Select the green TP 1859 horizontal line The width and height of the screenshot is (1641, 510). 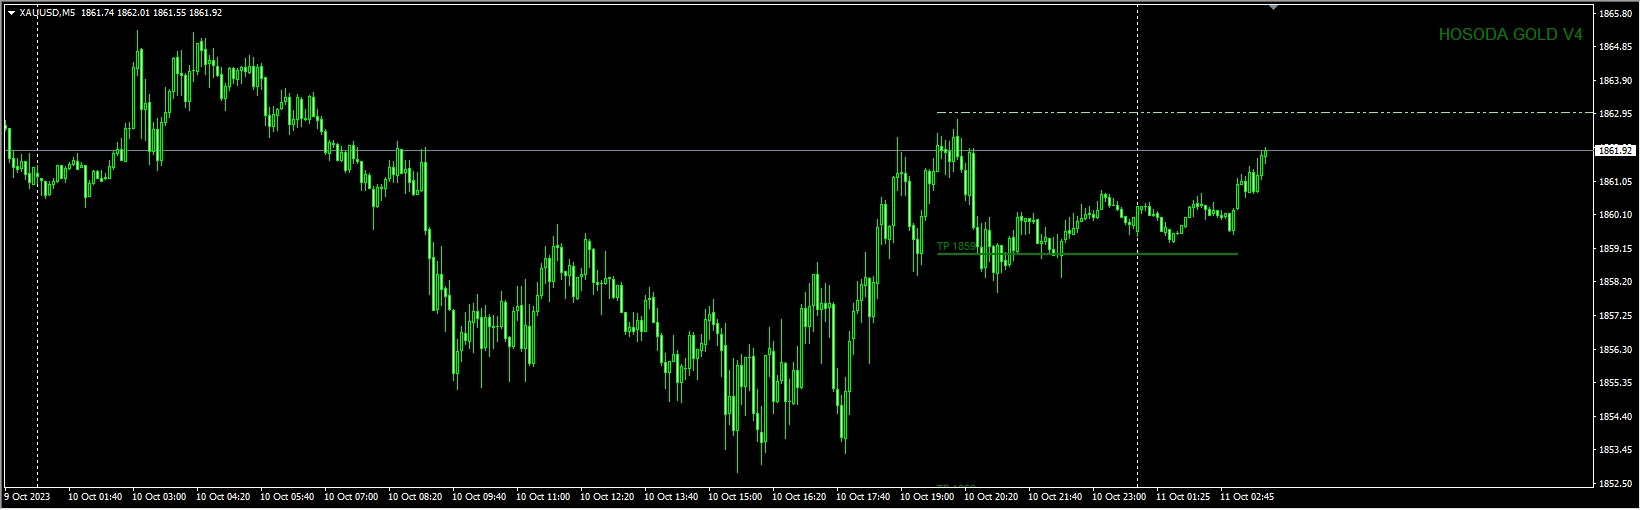[1087, 254]
